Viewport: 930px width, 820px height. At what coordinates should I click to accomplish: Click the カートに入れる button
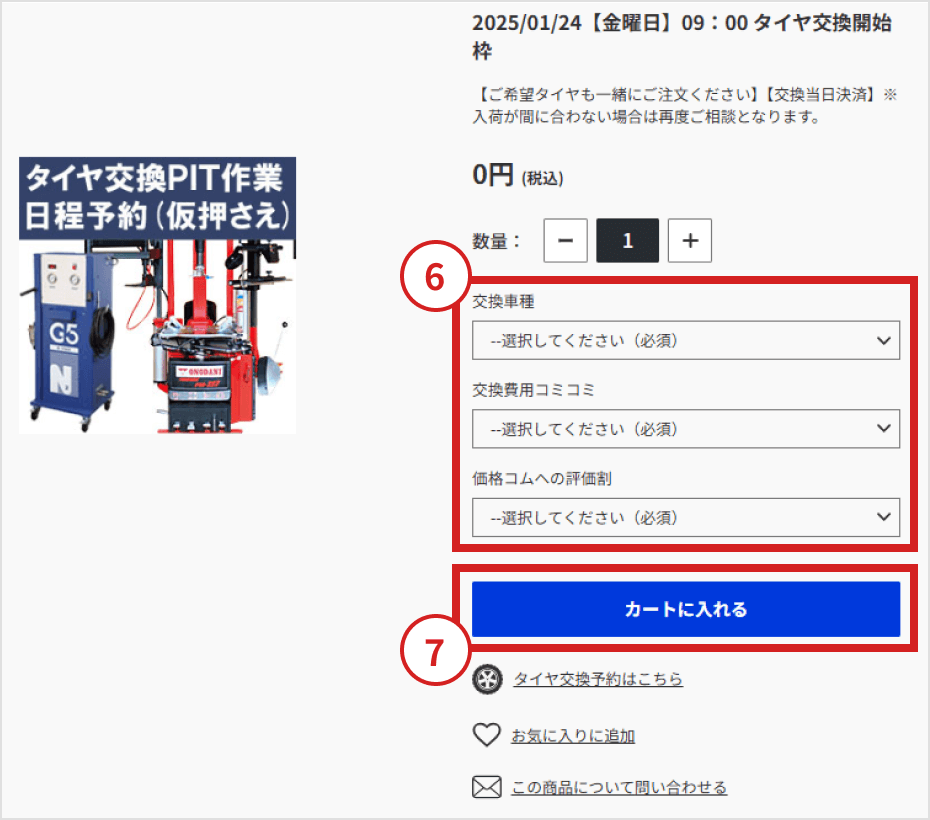(686, 609)
